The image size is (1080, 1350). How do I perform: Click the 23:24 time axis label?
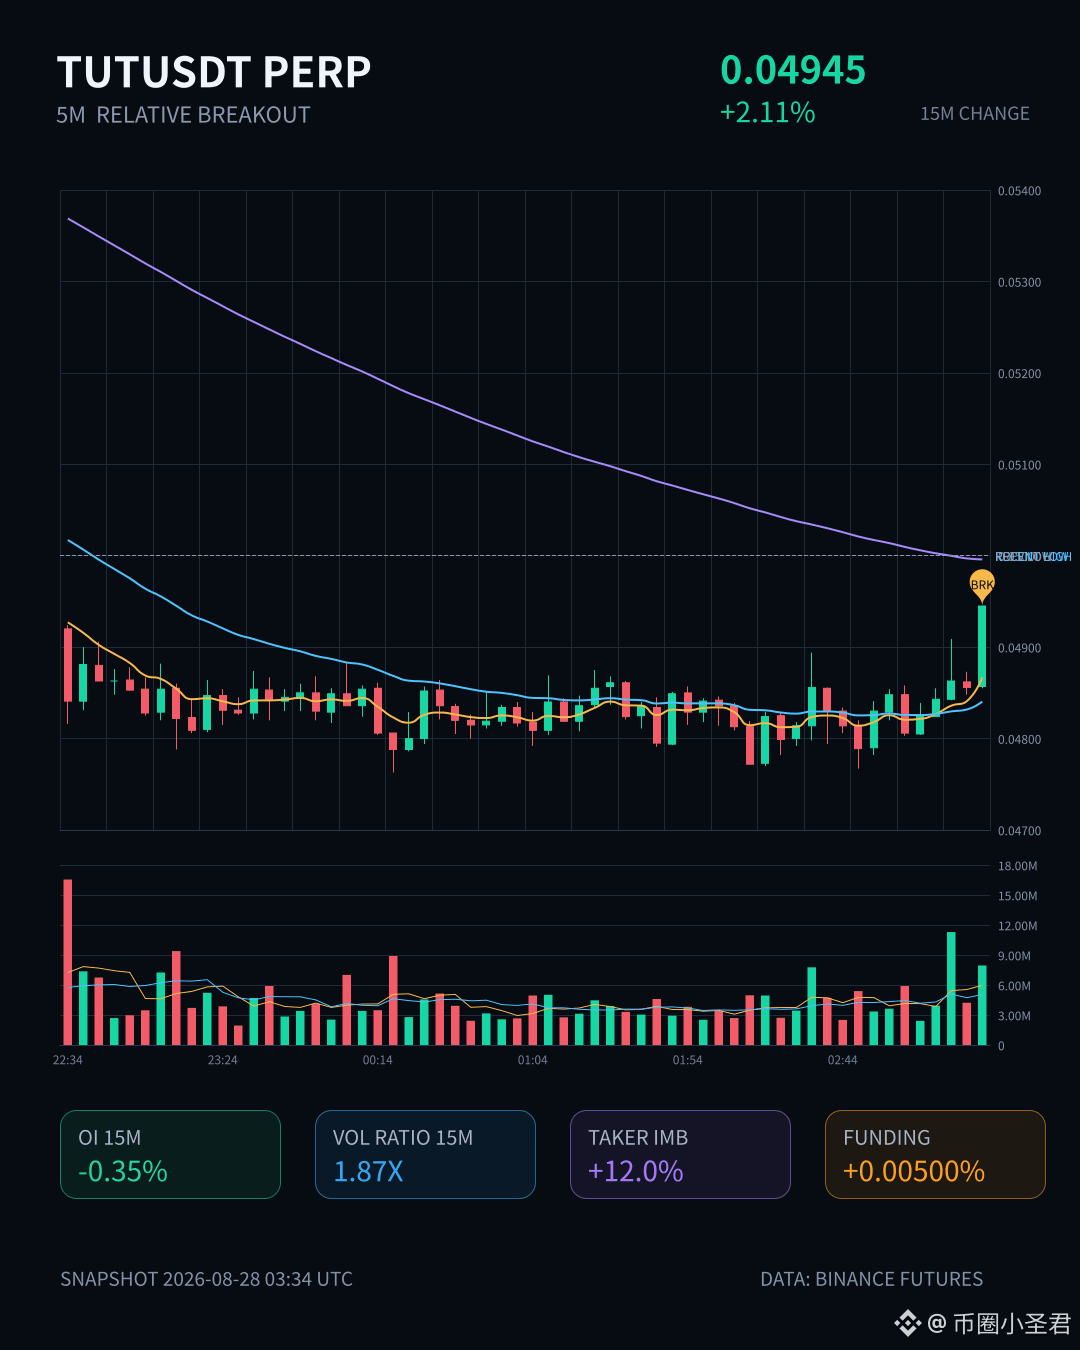pos(223,1060)
